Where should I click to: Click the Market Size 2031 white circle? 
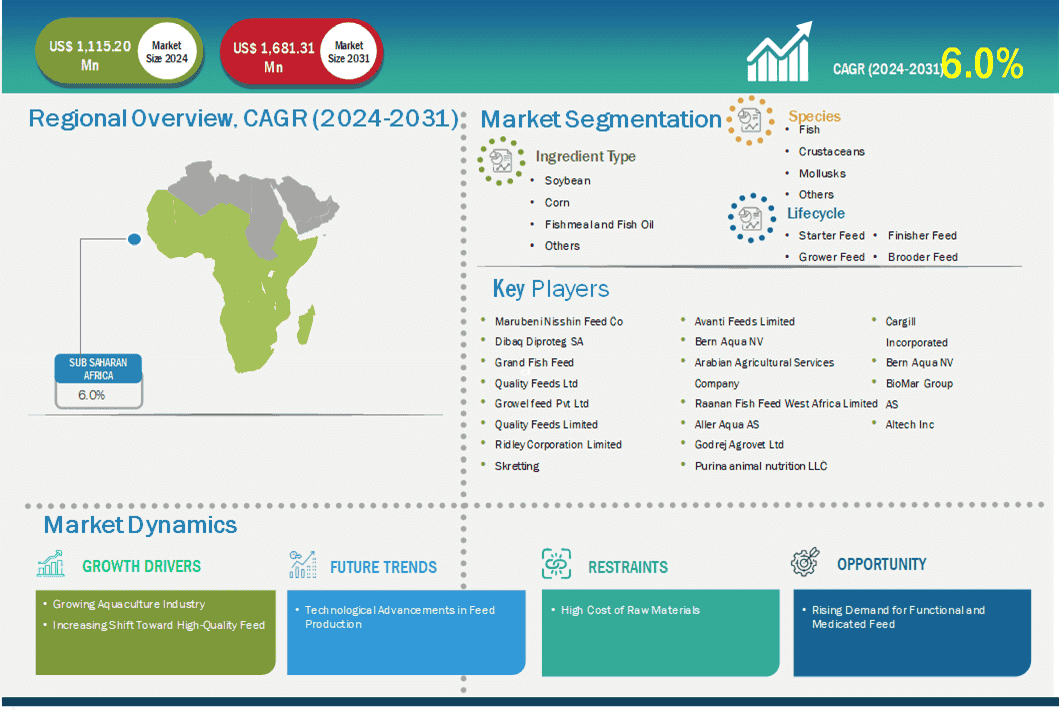tap(349, 52)
